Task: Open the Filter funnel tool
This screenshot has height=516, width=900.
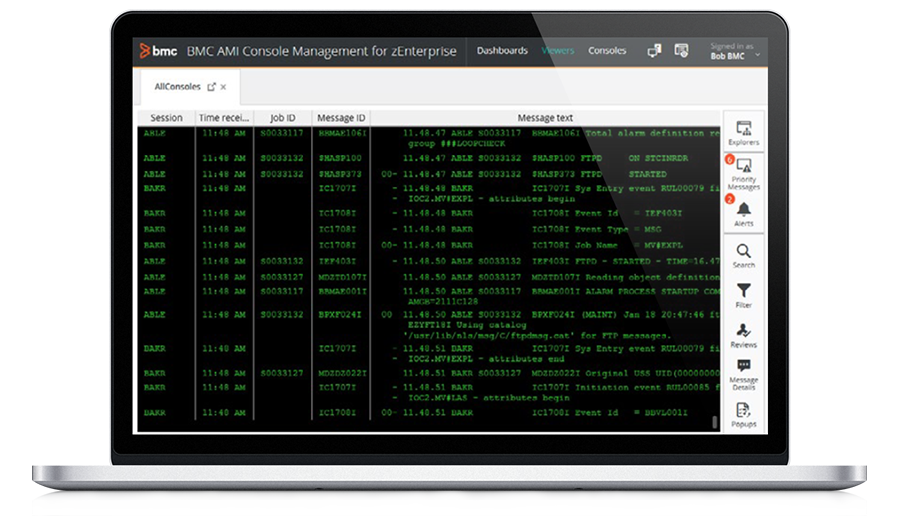Action: (743, 295)
